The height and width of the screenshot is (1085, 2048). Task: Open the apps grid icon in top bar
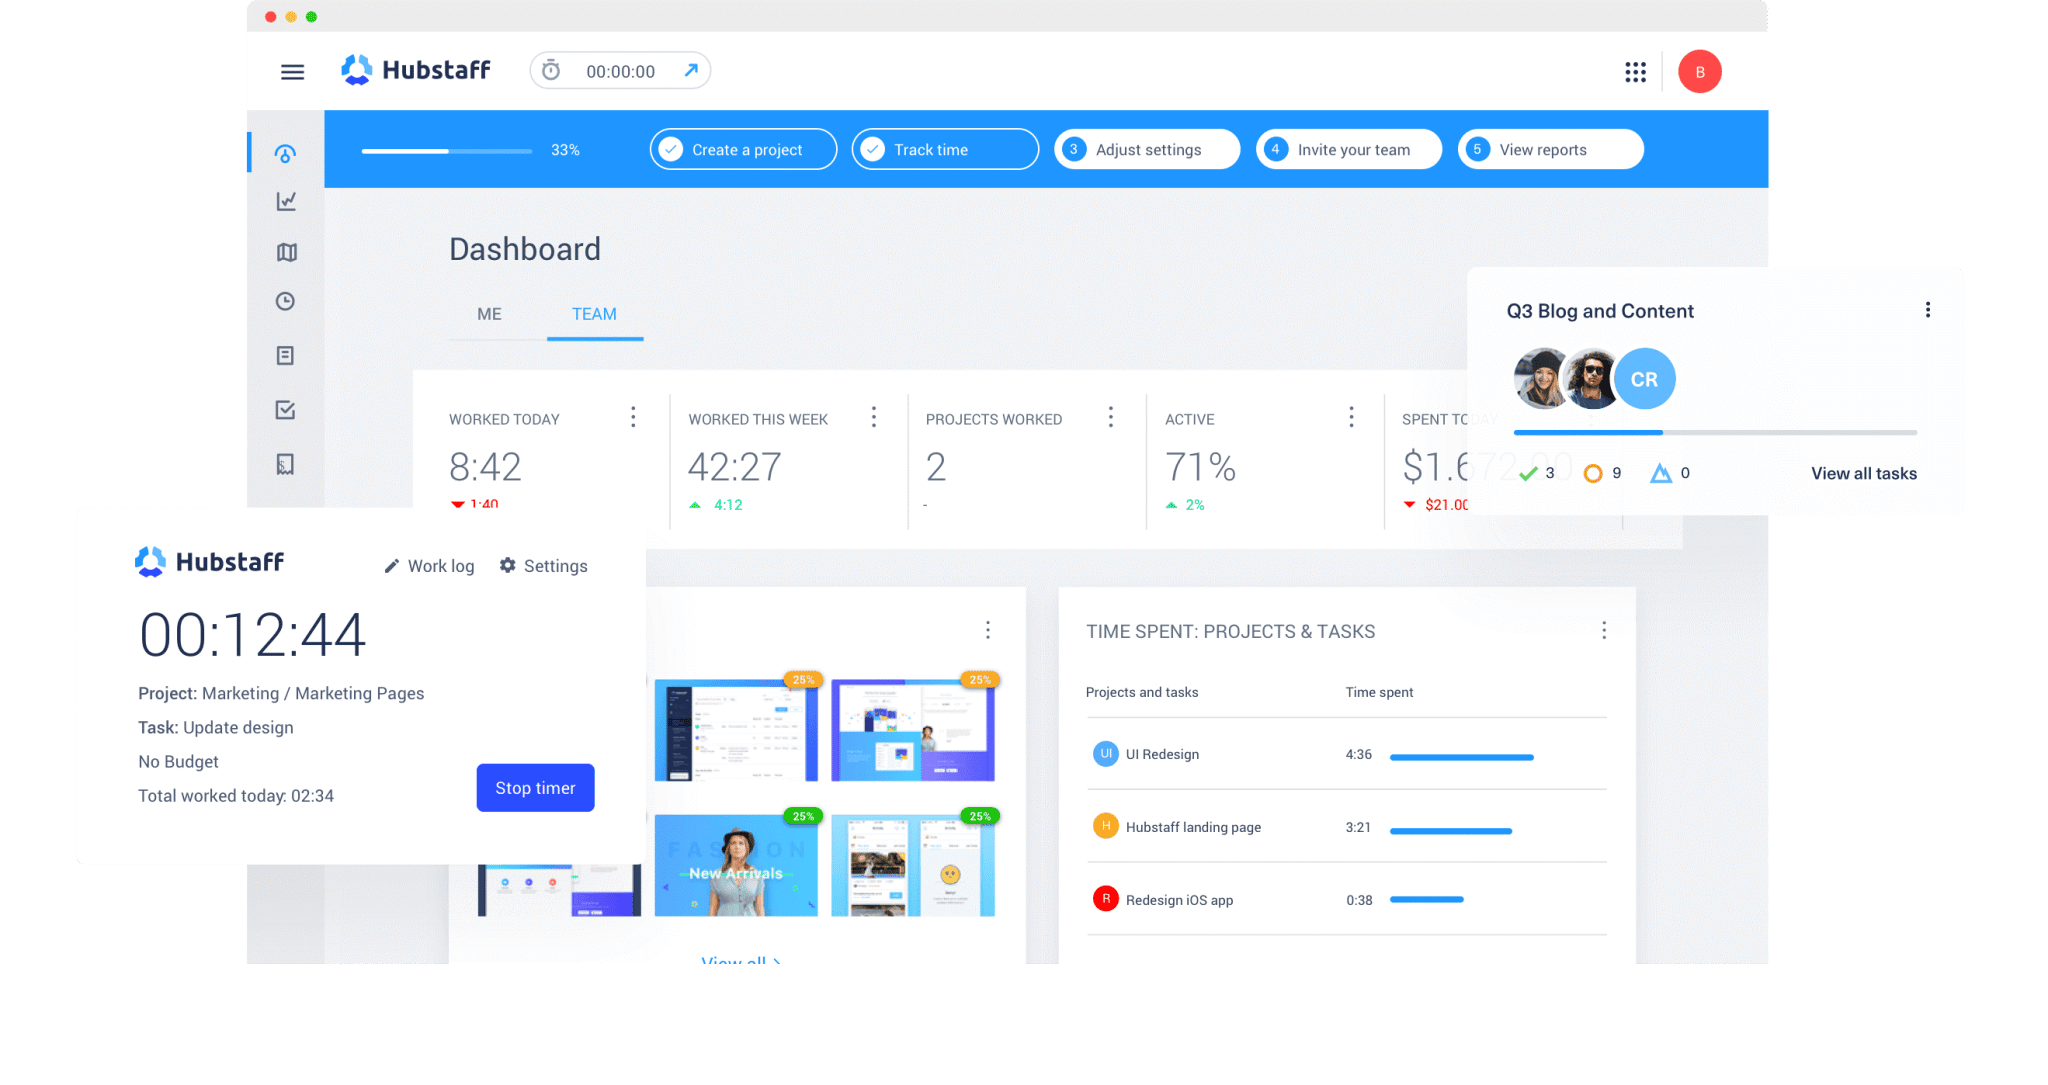(x=1636, y=71)
